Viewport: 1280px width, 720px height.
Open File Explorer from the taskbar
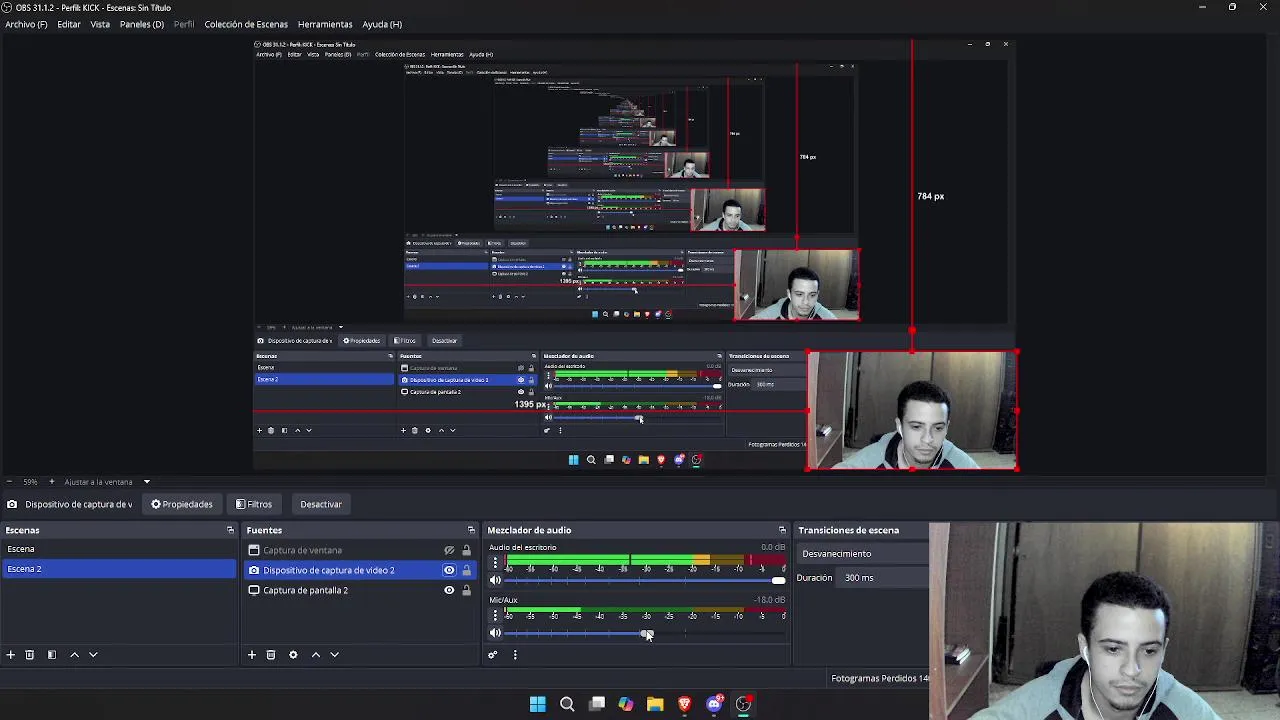pyautogui.click(x=655, y=704)
